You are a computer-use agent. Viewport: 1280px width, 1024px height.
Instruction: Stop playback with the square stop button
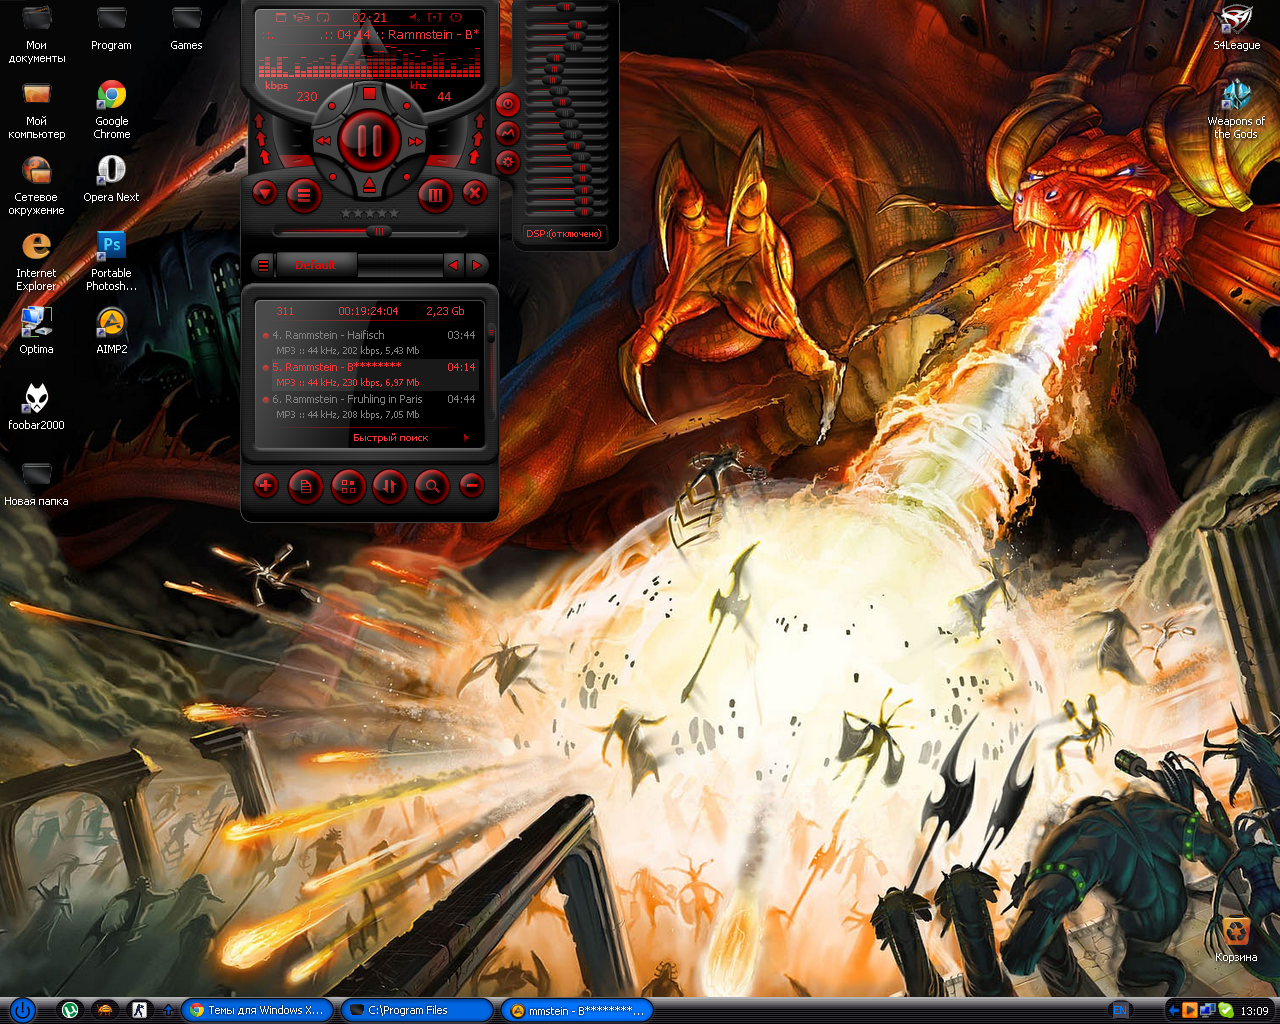pyautogui.click(x=369, y=93)
